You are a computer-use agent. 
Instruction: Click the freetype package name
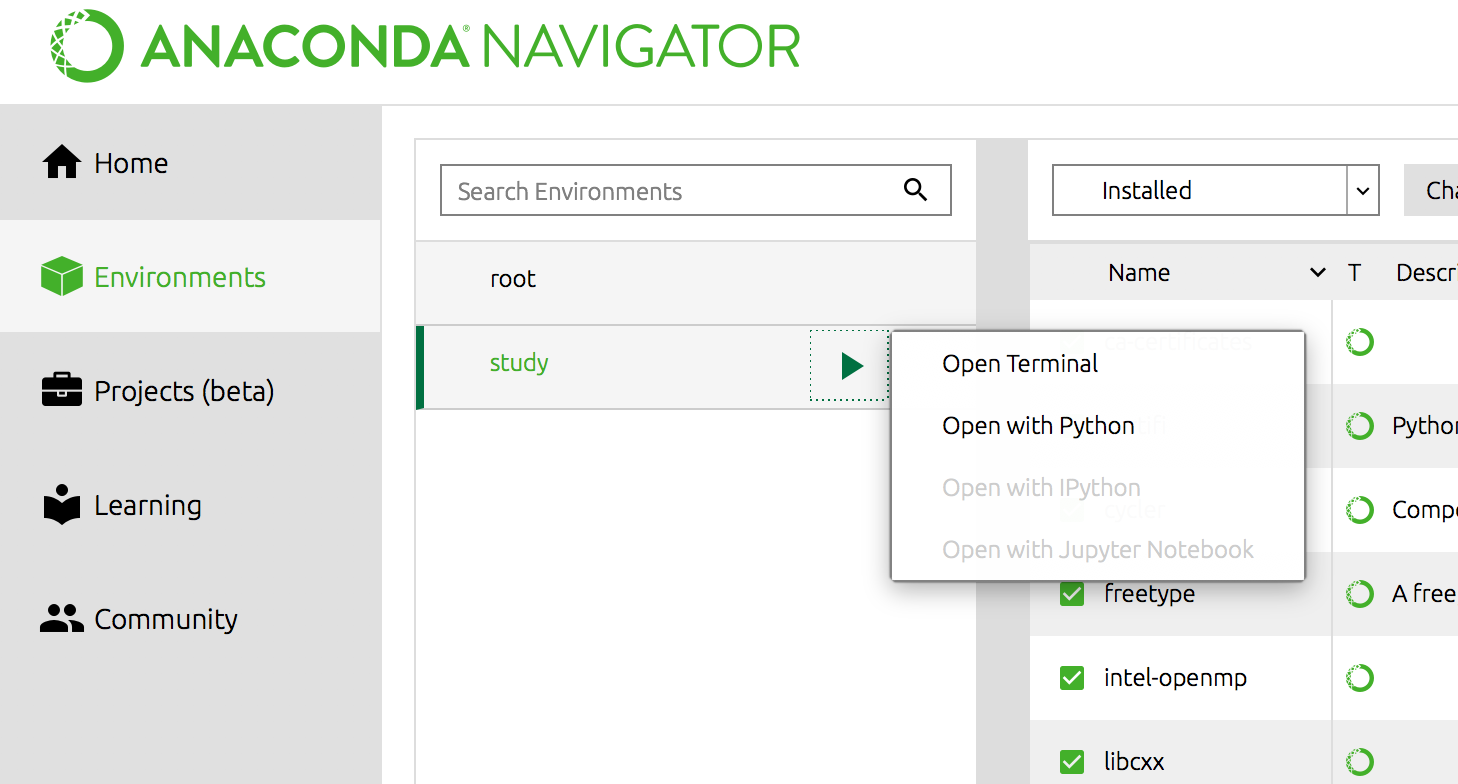click(x=1149, y=594)
